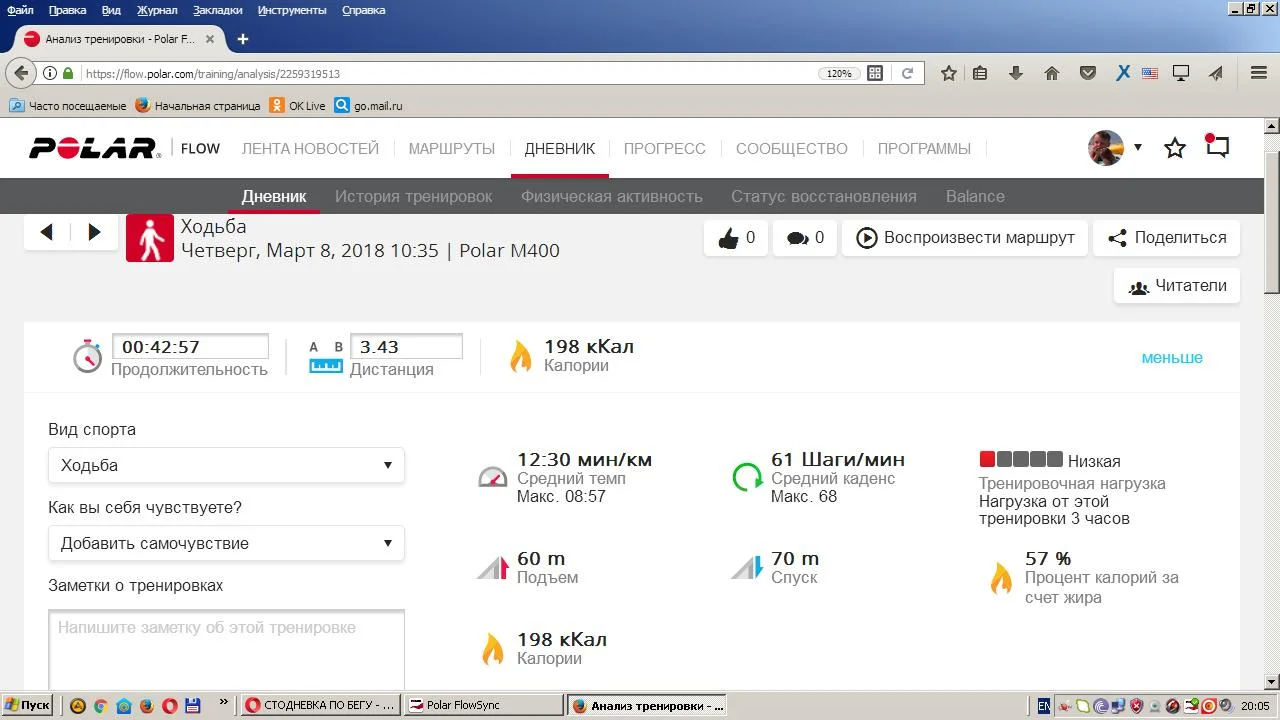Click the duration field showing 00:42:57
Image resolution: width=1280 pixels, height=720 pixels.
click(190, 347)
